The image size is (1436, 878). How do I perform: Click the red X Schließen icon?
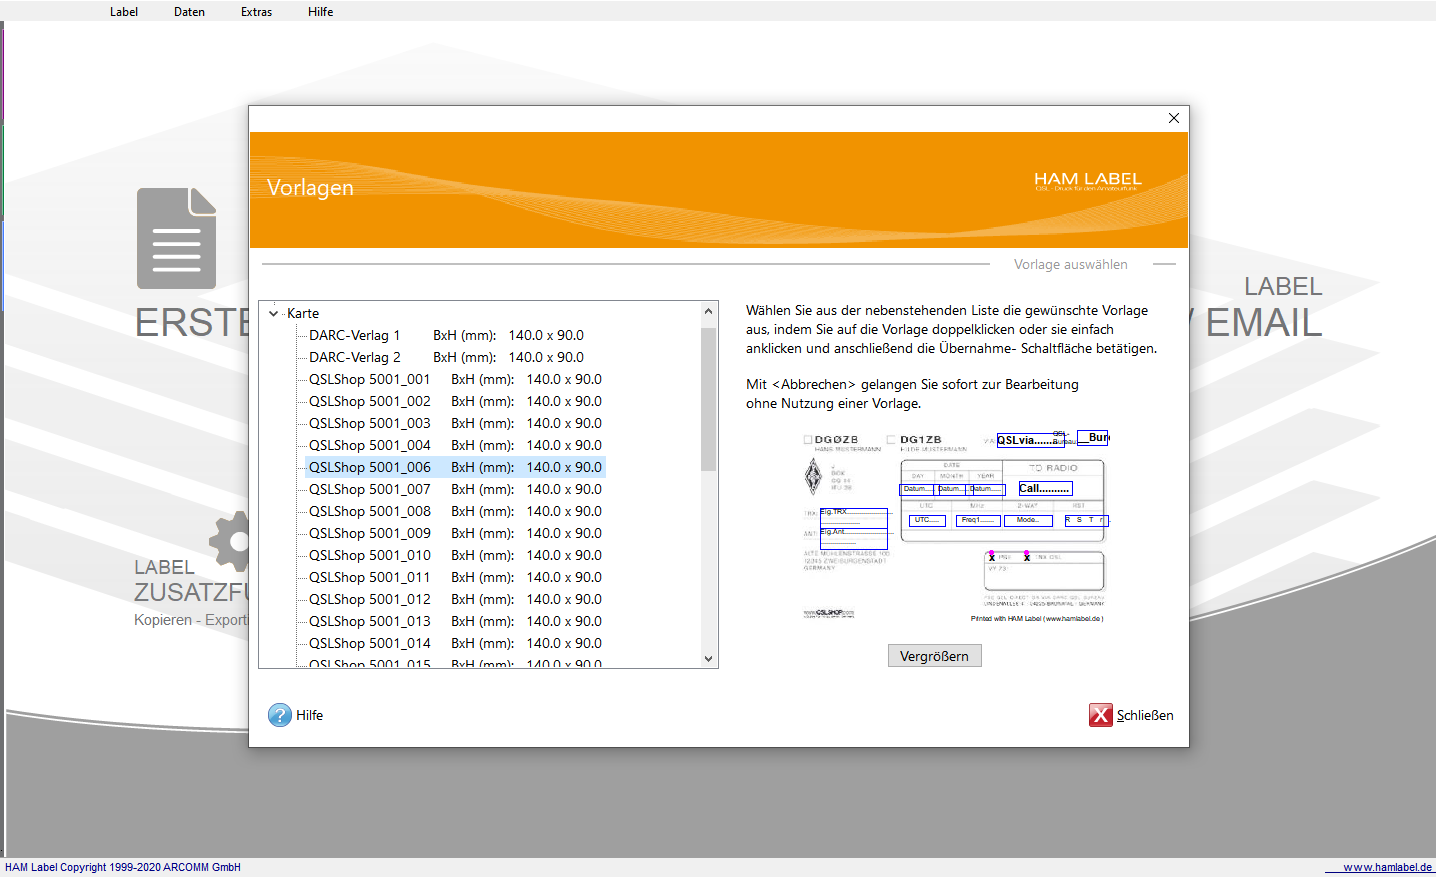(1101, 715)
